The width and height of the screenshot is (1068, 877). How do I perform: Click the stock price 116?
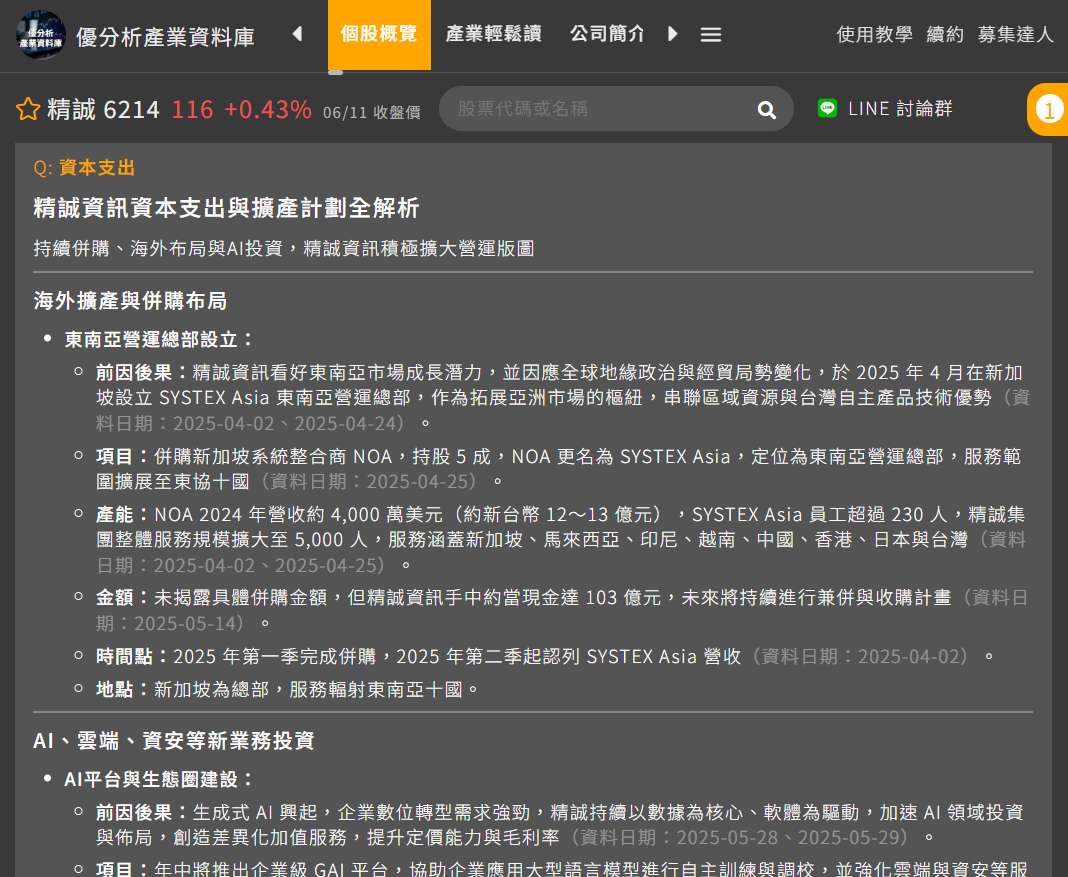click(x=192, y=110)
